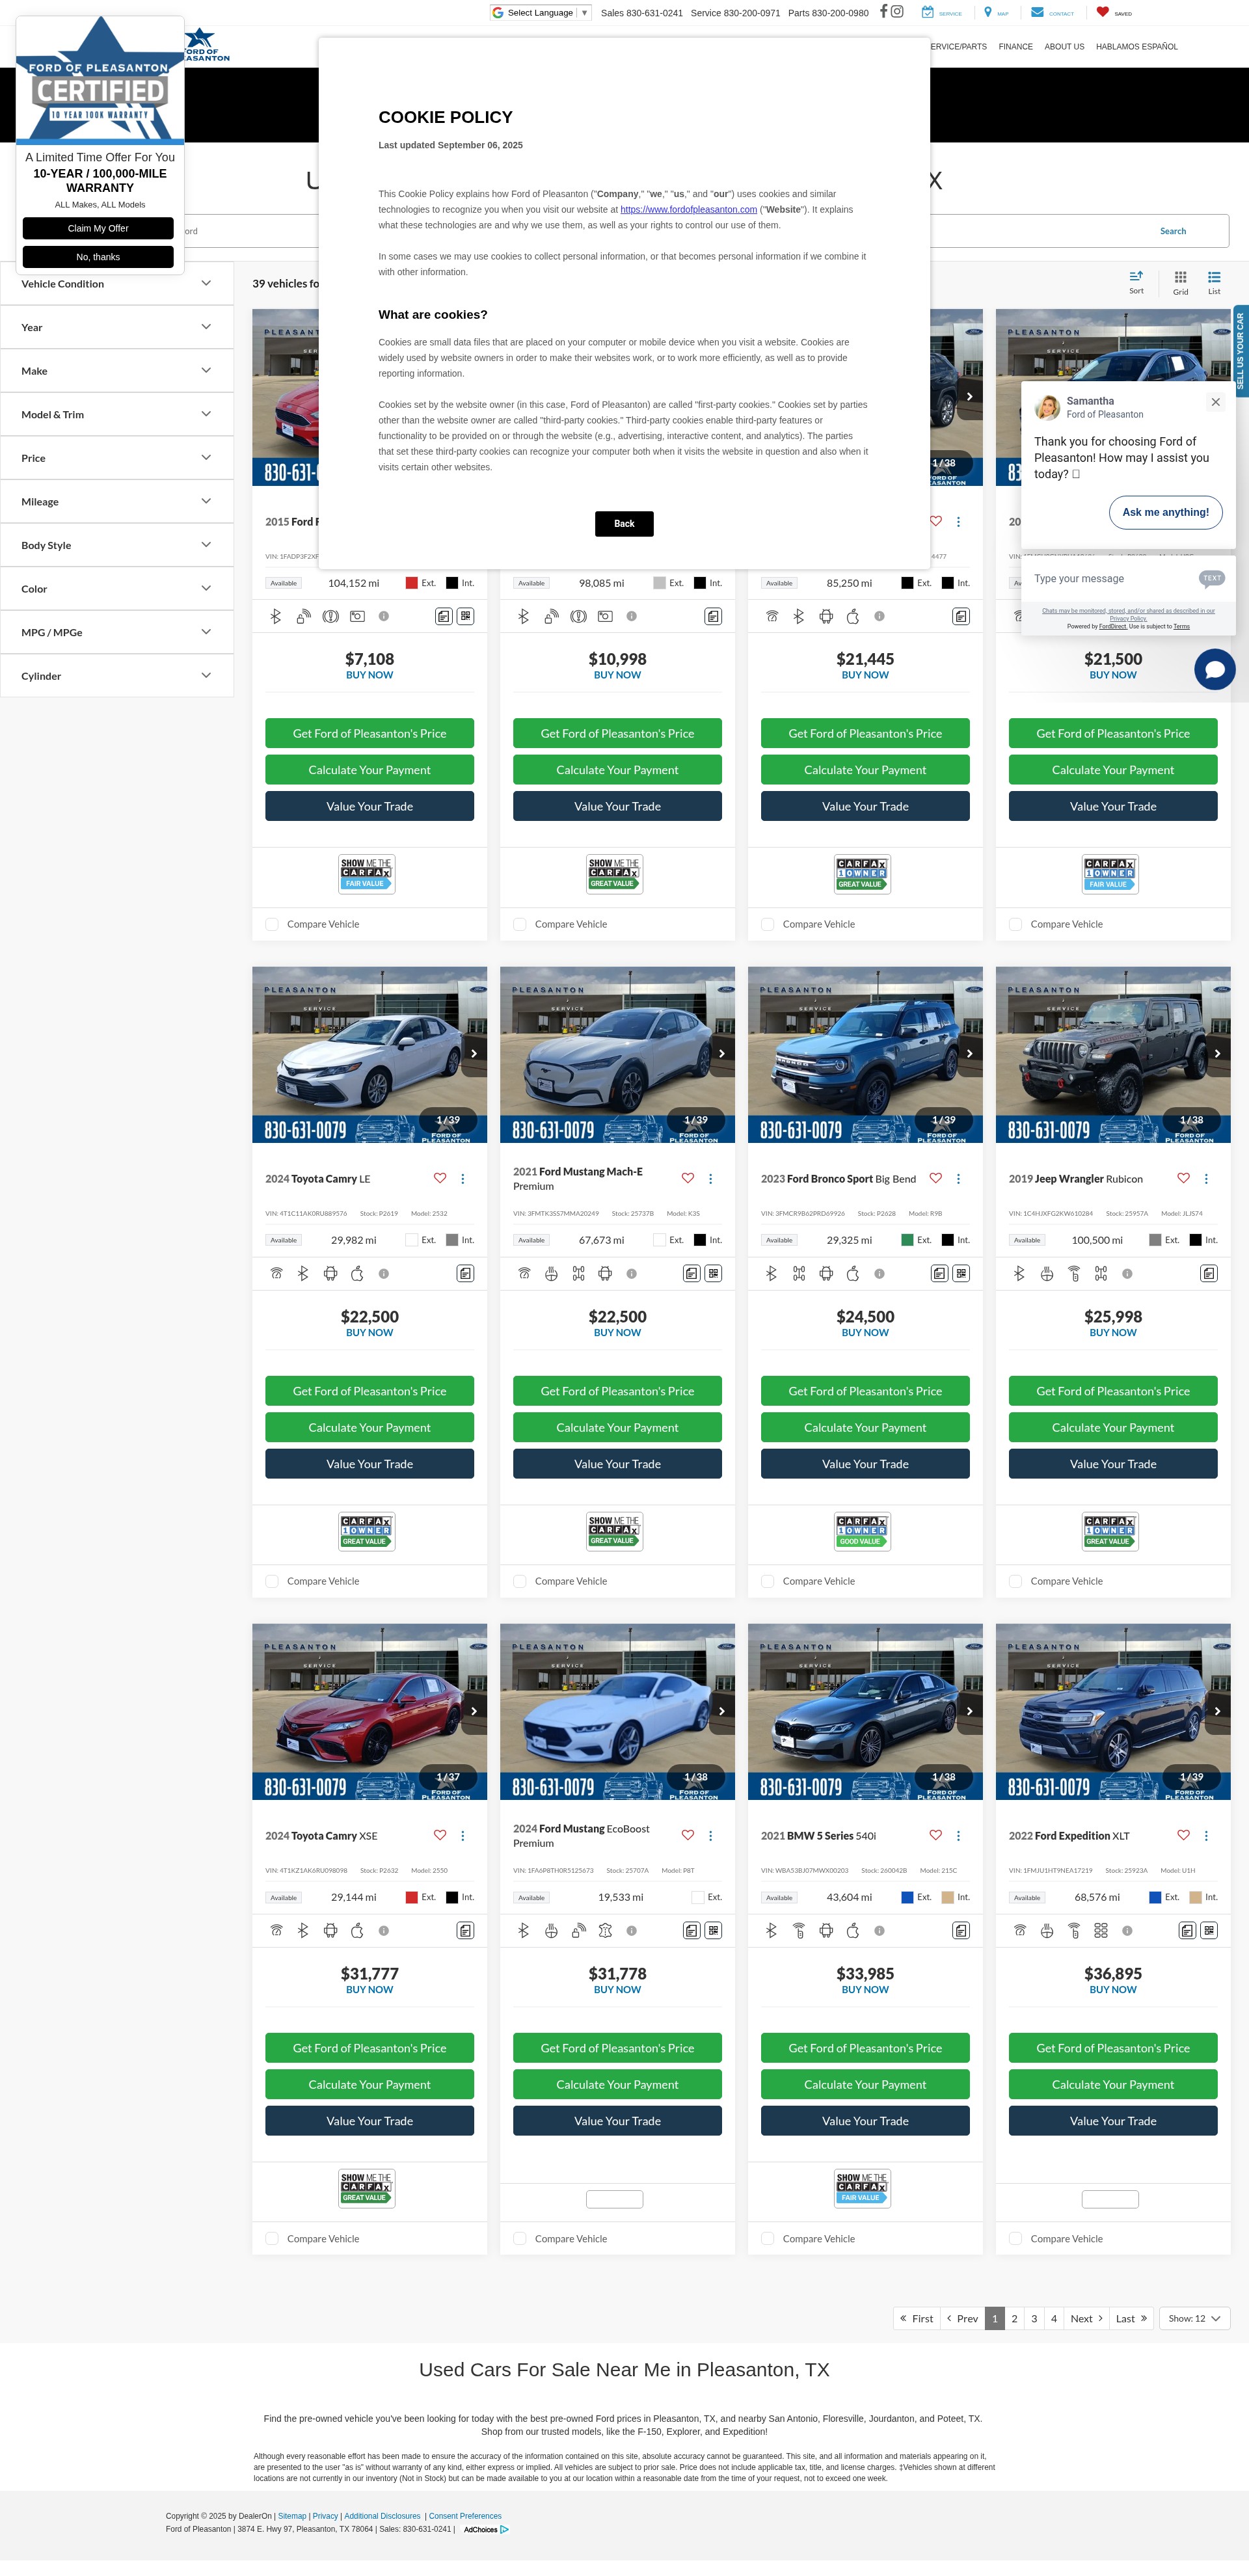Check Compare Vehicle for the $10,998 car
Screen dimensions: 1249x2576
[x=520, y=924]
